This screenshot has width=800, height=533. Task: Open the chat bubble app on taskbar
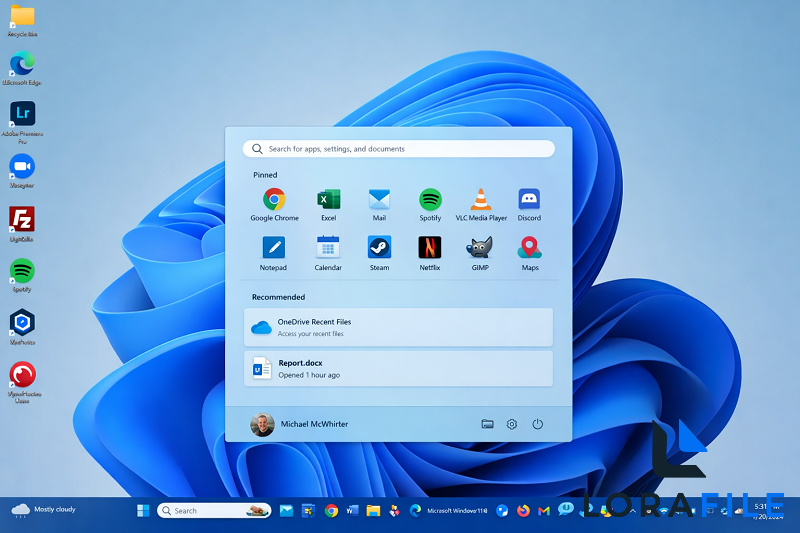coord(565,509)
